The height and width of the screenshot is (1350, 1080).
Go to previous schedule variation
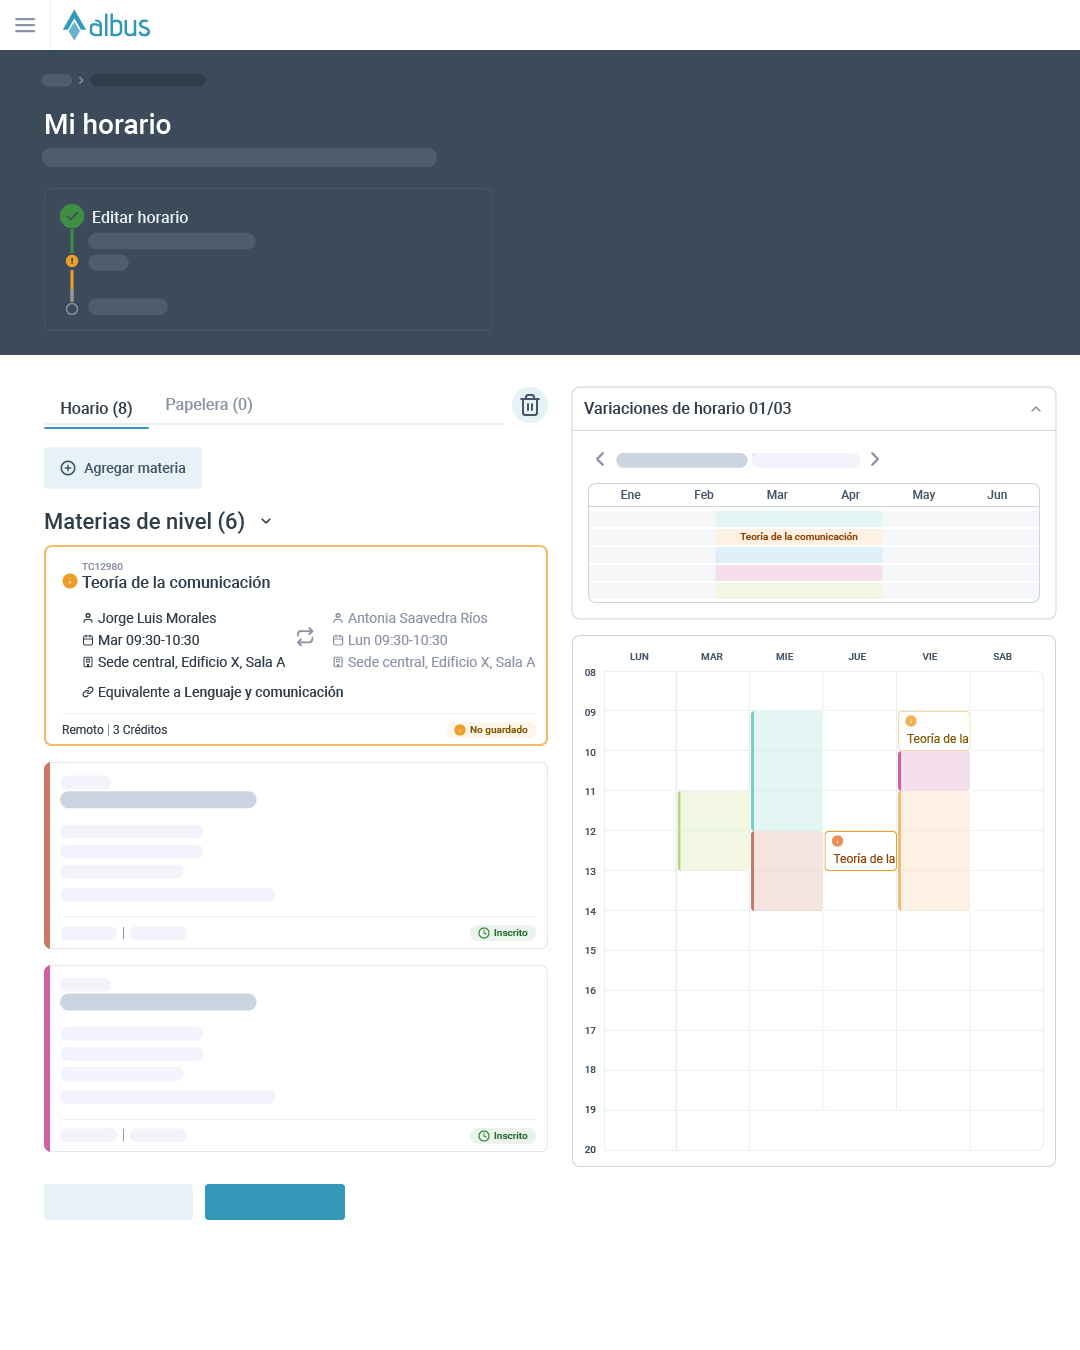coord(600,459)
